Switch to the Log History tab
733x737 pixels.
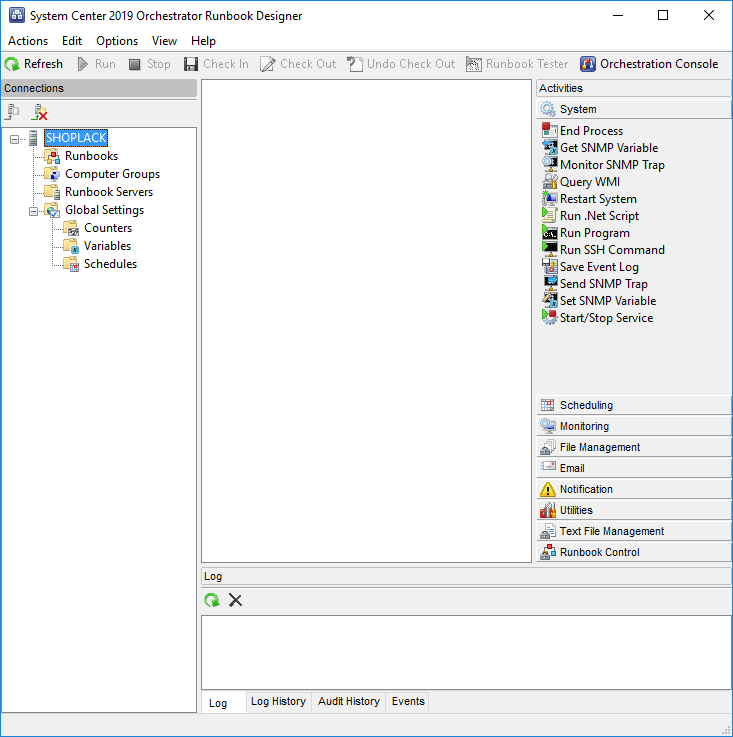click(278, 701)
